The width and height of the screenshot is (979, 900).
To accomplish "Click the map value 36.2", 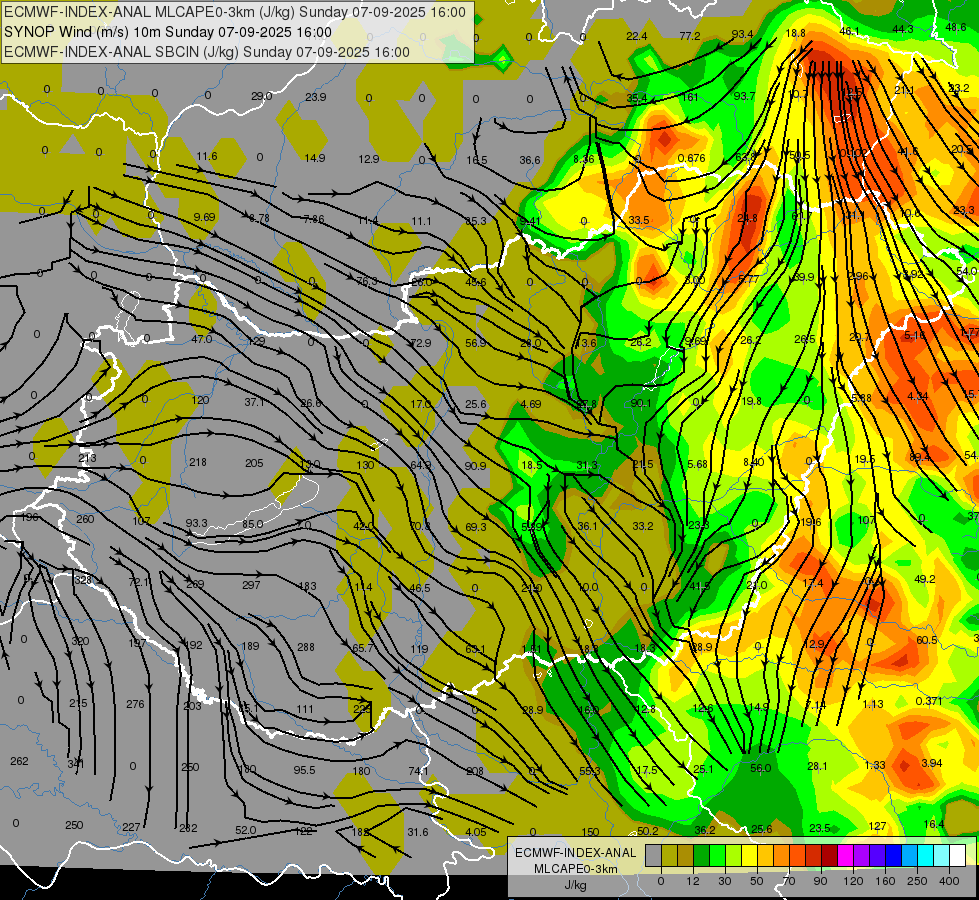I will click(705, 830).
